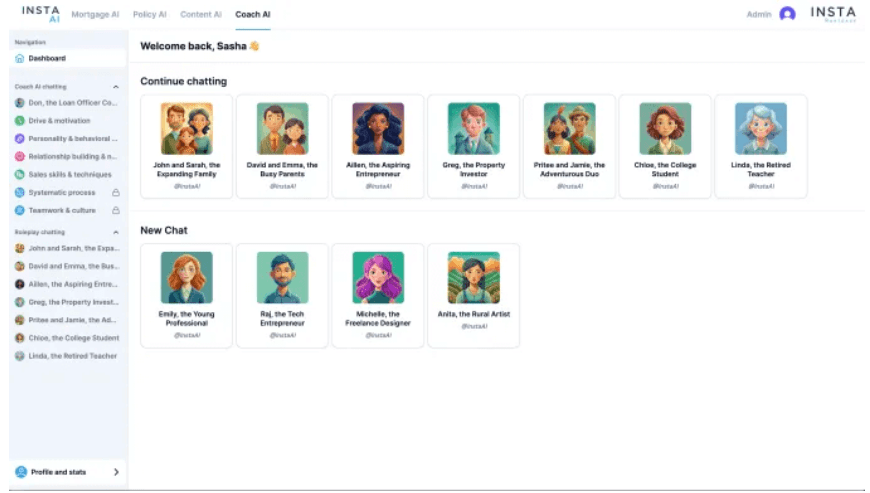Click the lock icon beside Teamwork & culture
This screenshot has width=870, height=493.
point(116,211)
